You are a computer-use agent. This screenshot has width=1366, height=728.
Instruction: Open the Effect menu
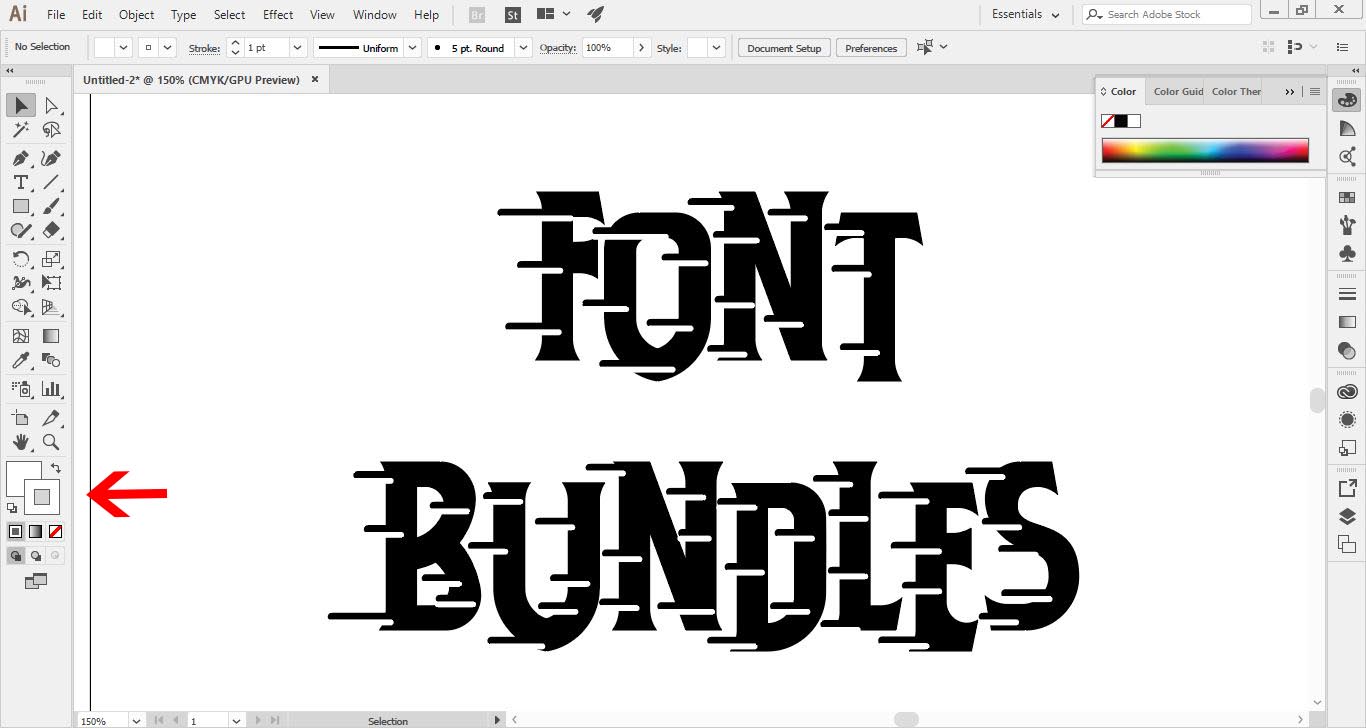coord(278,14)
